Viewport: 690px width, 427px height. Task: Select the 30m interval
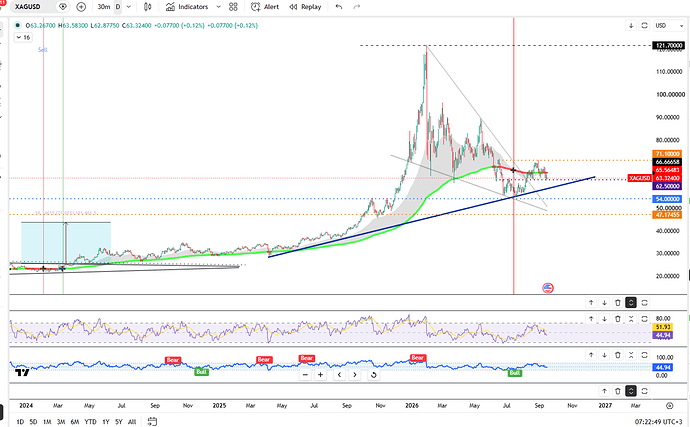coord(104,7)
